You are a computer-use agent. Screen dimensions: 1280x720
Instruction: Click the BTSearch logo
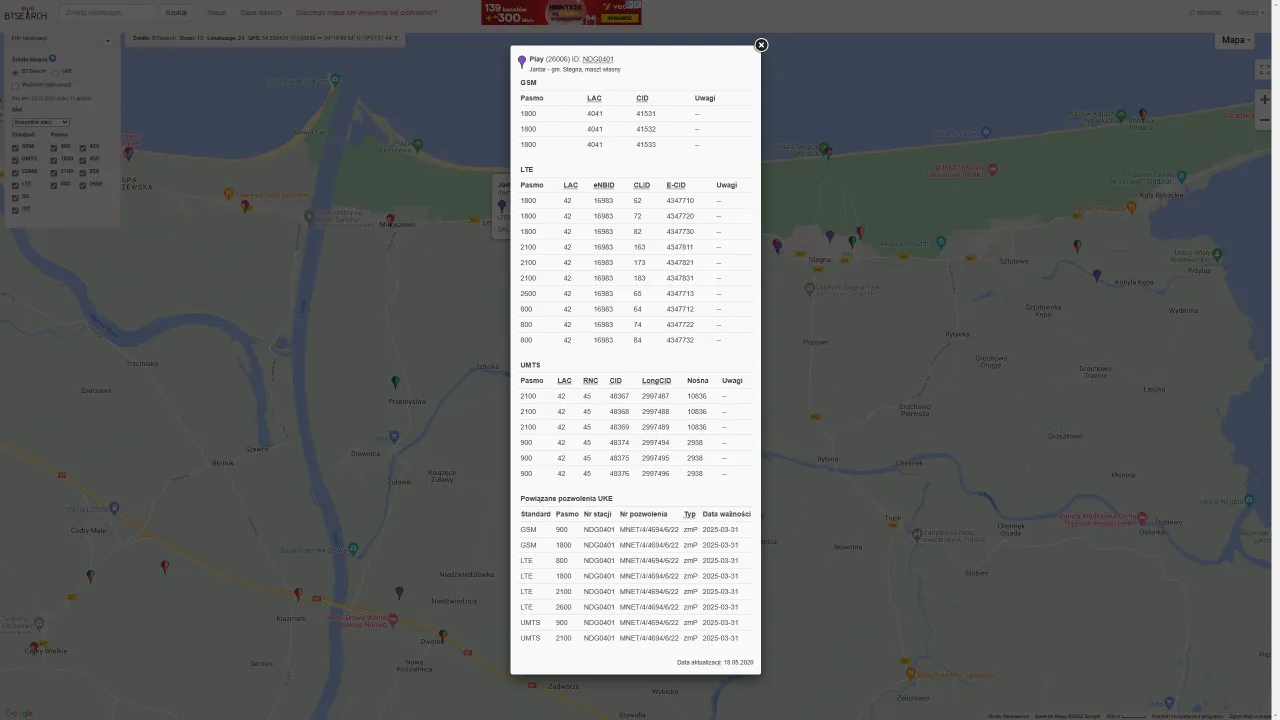click(x=25, y=13)
